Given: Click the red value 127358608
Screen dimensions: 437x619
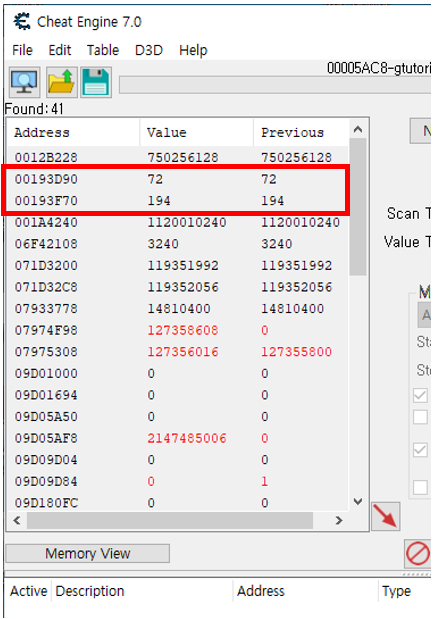Looking at the screenshot, I should point(183,330).
